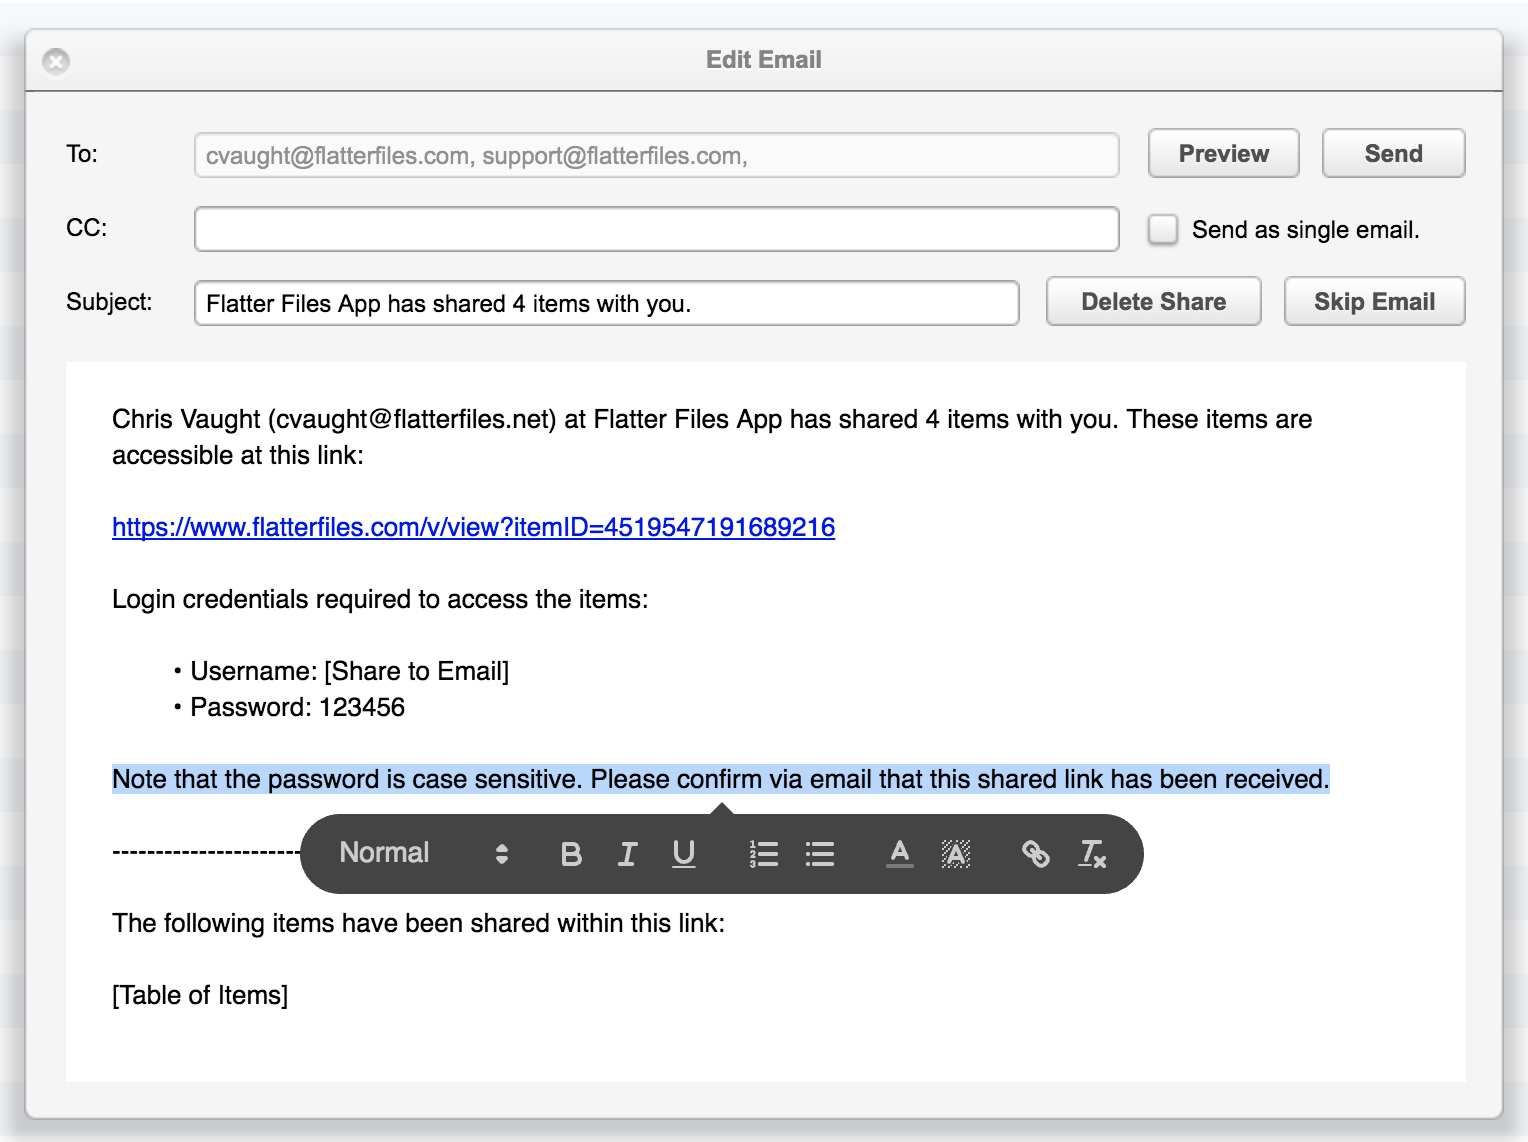Viewport: 1528px width, 1142px height.
Task: Click the '[Table of Items]' placeholder
Action: click(200, 995)
